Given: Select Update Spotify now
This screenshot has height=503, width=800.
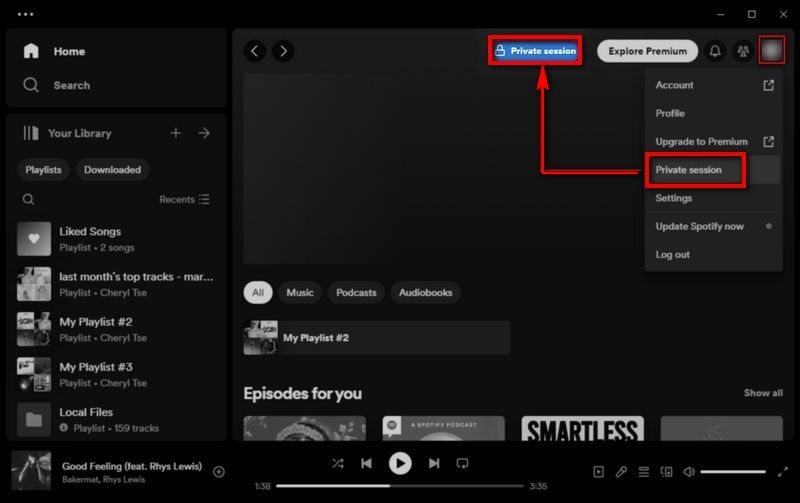Looking at the screenshot, I should 714,226.
